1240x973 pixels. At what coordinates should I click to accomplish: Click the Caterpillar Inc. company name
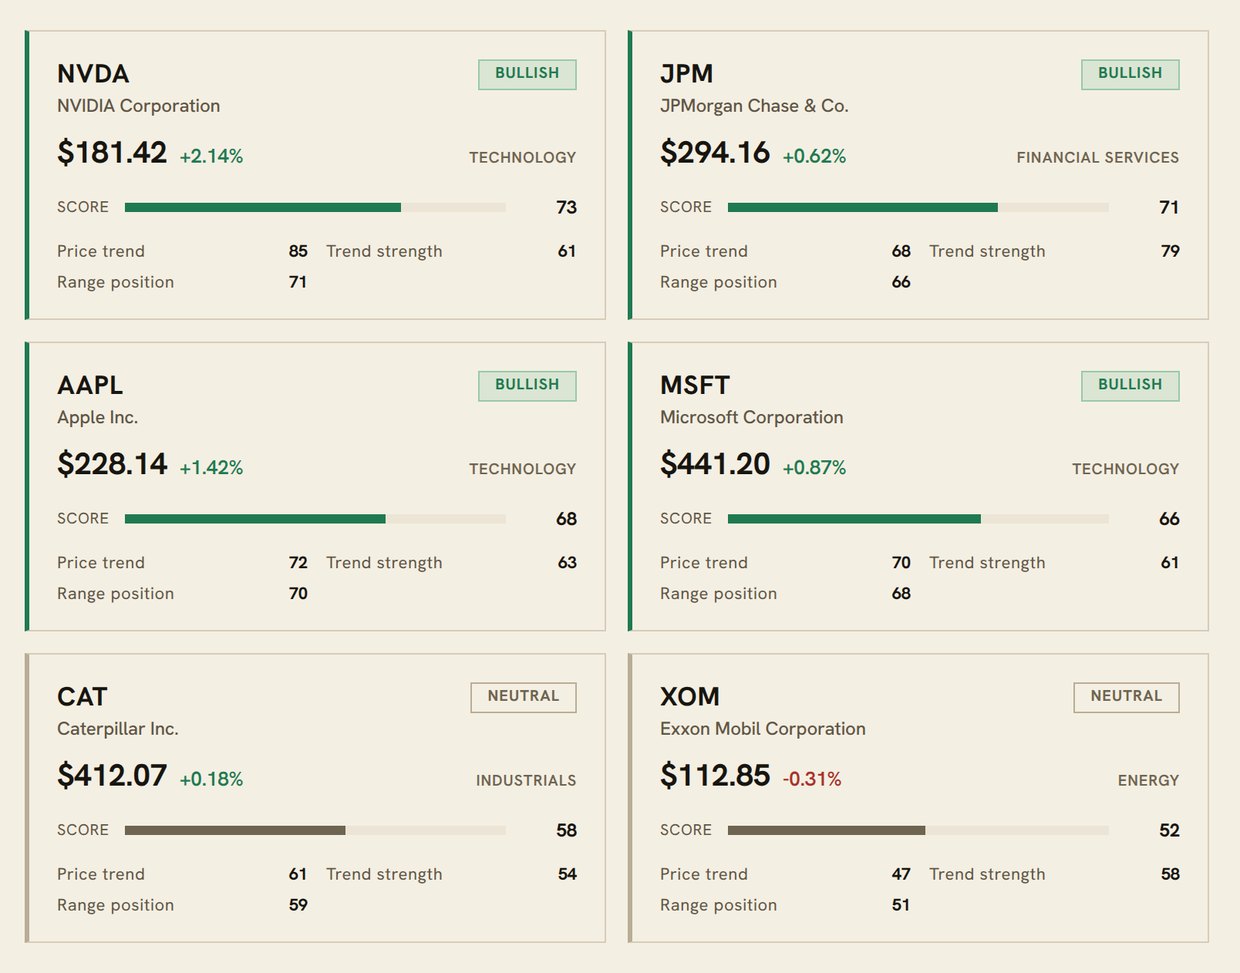(x=118, y=729)
